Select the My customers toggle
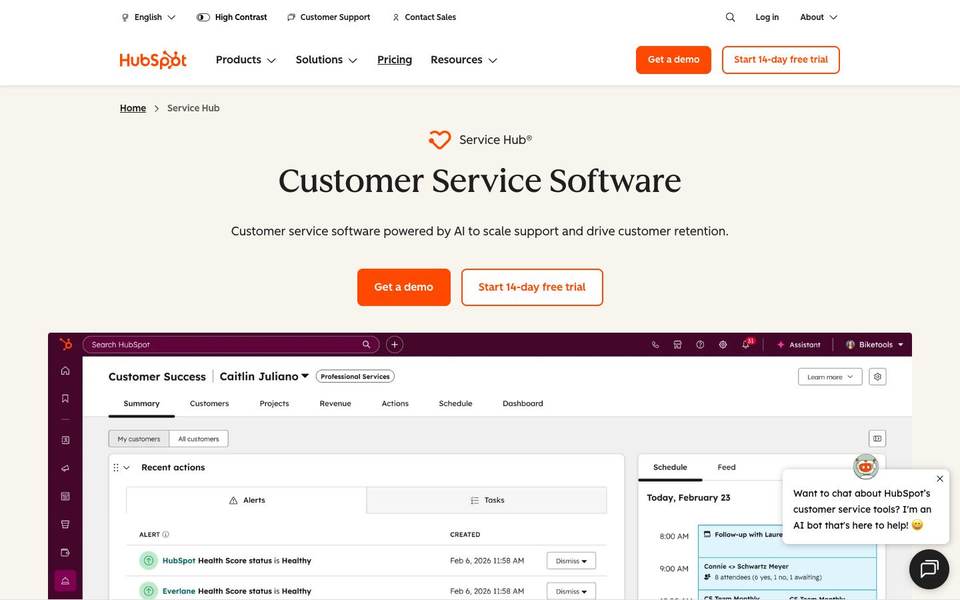 pos(139,439)
